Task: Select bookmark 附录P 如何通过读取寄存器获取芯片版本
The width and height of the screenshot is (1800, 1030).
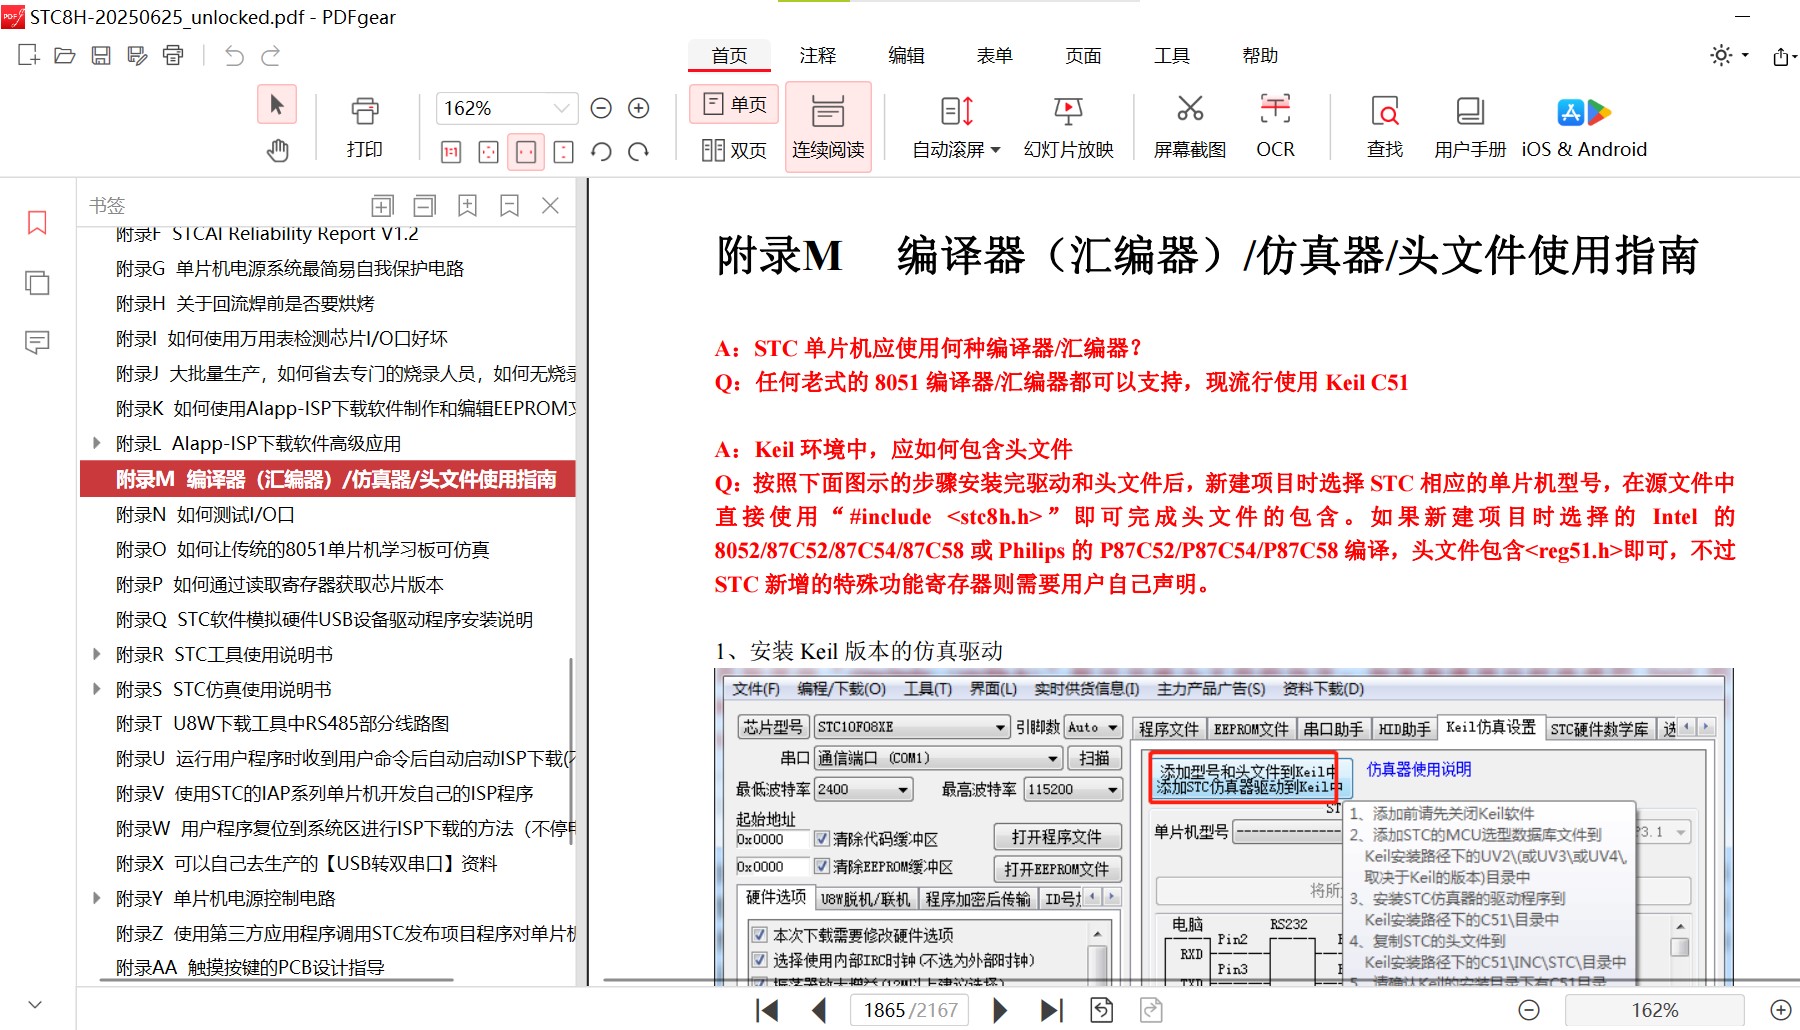Action: pyautogui.click(x=280, y=585)
